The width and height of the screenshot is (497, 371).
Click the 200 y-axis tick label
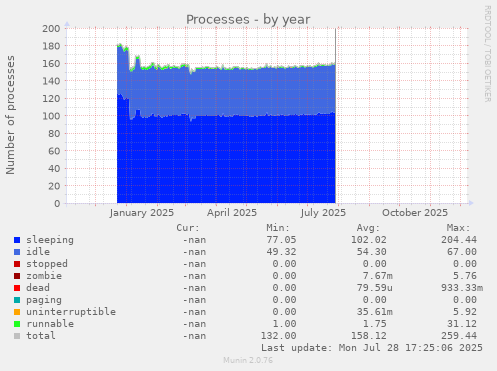pos(51,29)
